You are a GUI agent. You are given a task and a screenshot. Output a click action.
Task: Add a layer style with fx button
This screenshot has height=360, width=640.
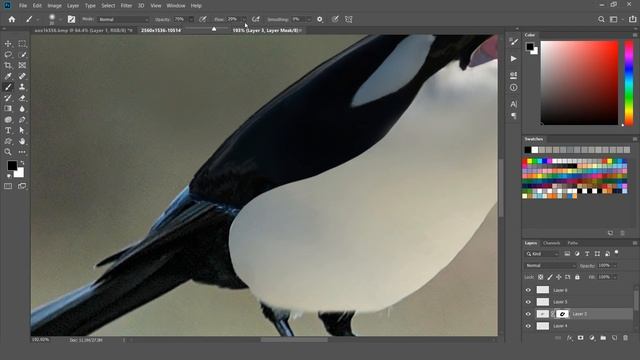570,338
